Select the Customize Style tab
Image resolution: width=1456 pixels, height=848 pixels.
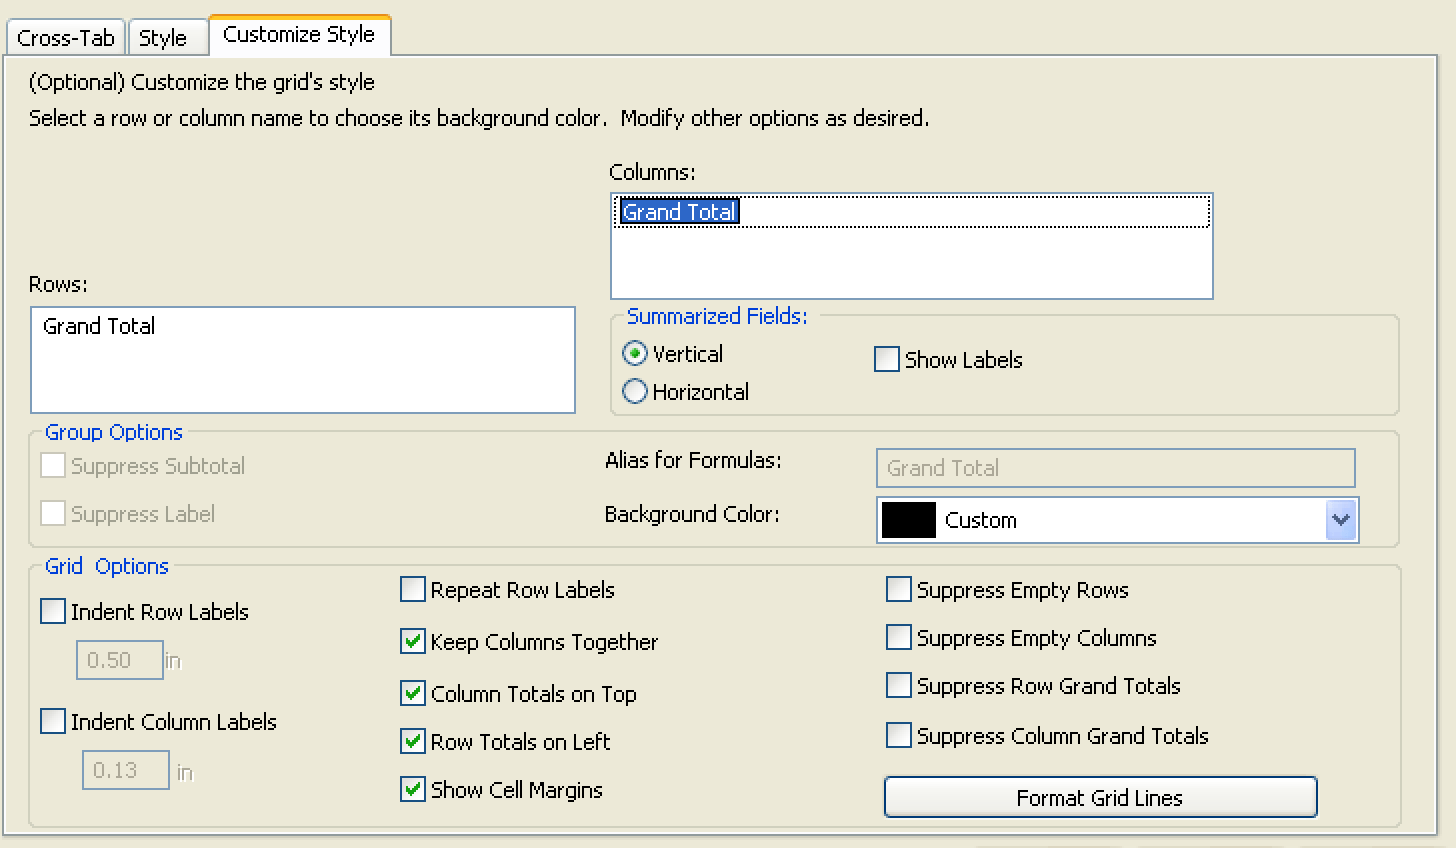tap(298, 34)
